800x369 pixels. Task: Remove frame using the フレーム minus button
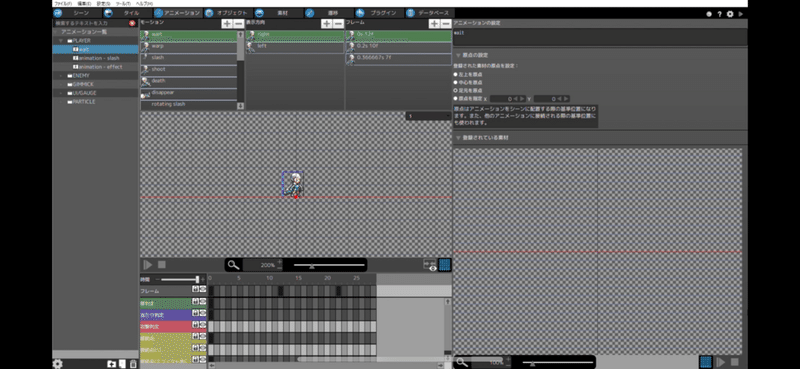click(x=446, y=23)
